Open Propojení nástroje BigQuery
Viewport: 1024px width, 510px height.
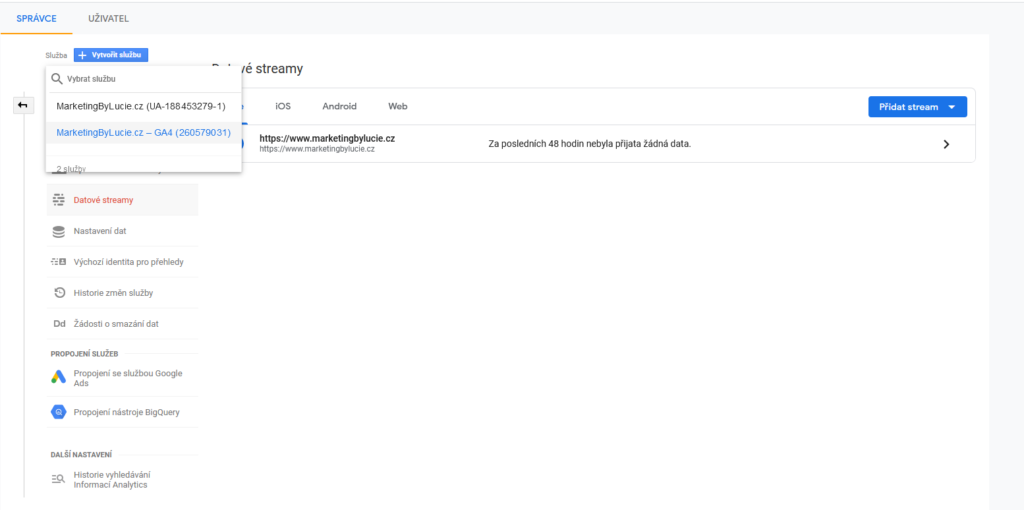pos(122,412)
